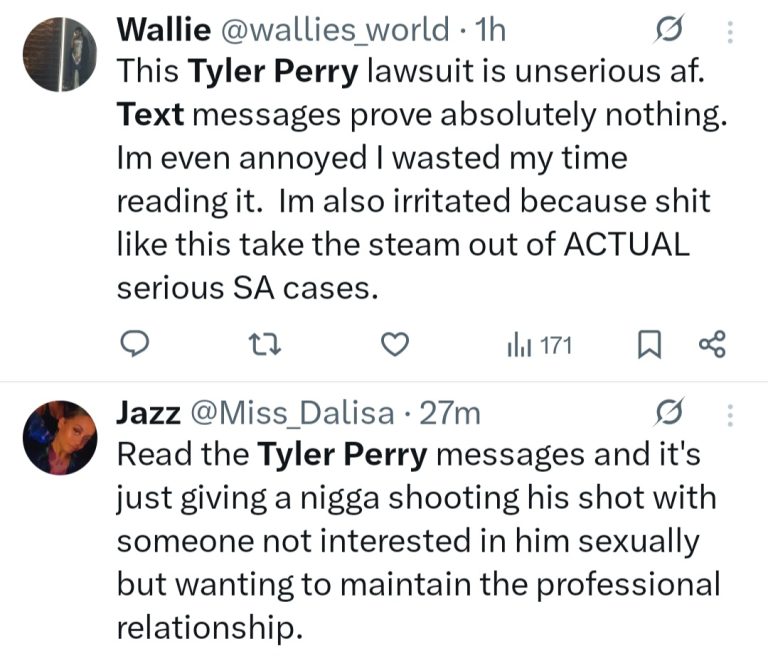Open Jazz's profile picture

click(x=59, y=437)
